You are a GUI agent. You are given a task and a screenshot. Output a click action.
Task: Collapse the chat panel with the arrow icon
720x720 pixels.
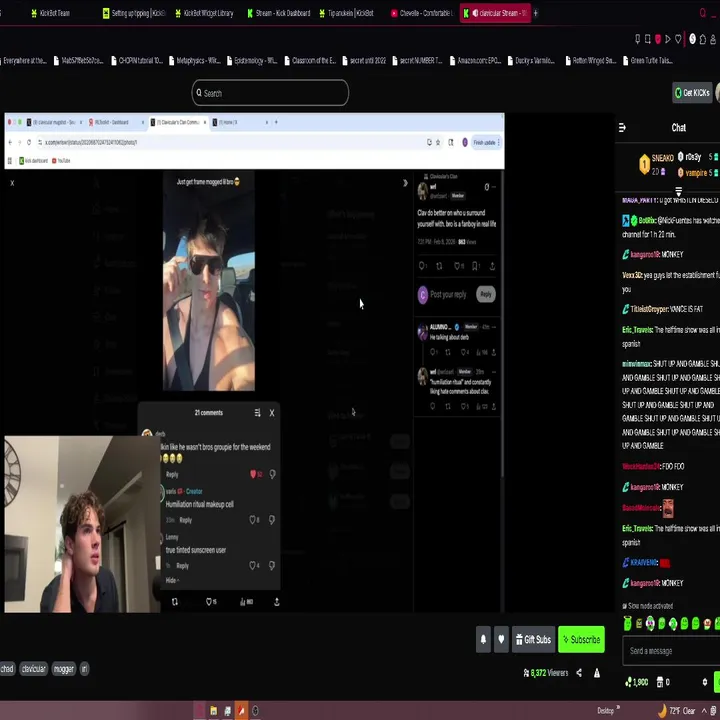click(x=622, y=128)
